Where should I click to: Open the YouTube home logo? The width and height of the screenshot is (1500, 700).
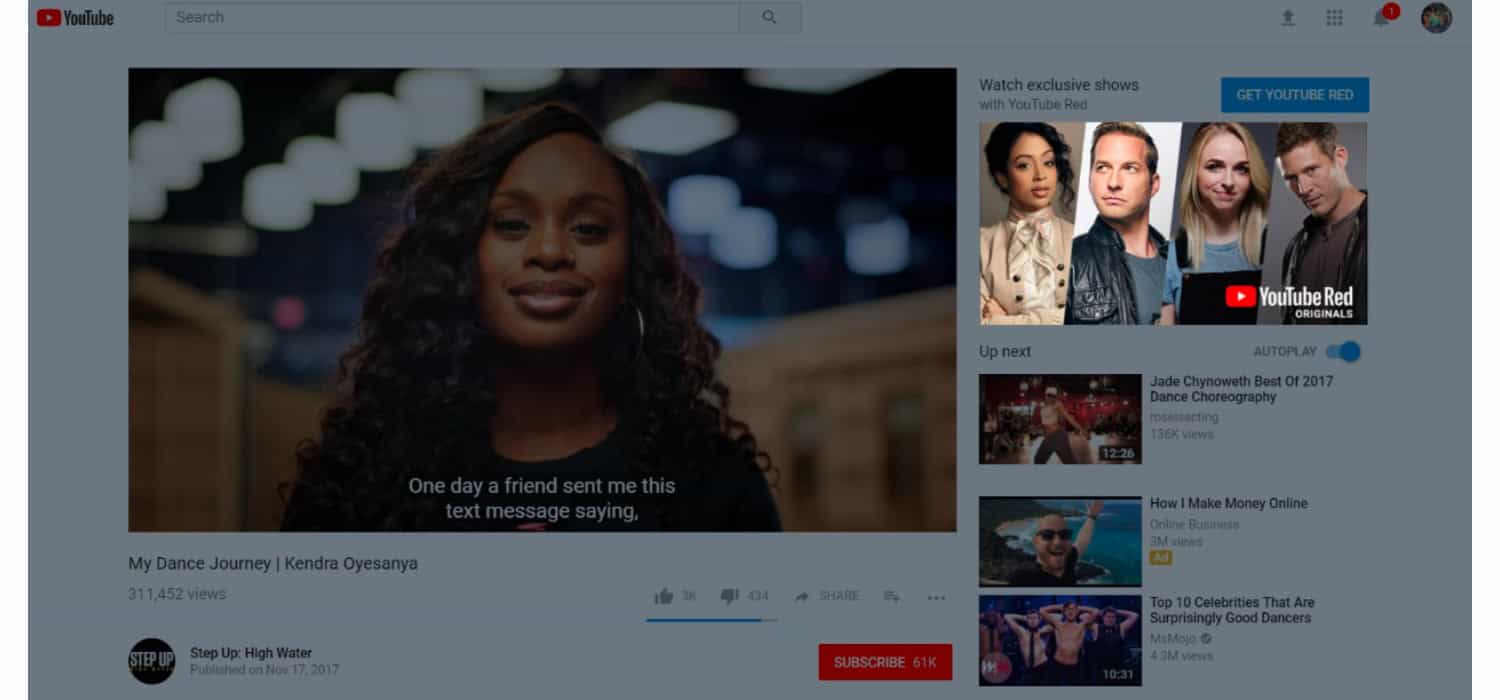pyautogui.click(x=75, y=17)
